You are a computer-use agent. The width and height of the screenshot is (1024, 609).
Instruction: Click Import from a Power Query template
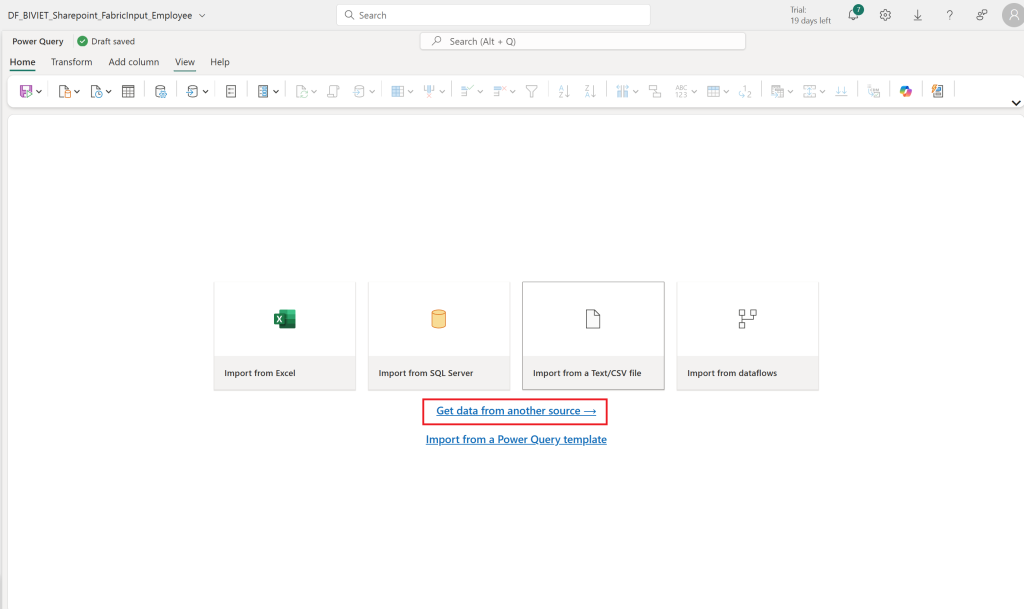click(x=516, y=439)
